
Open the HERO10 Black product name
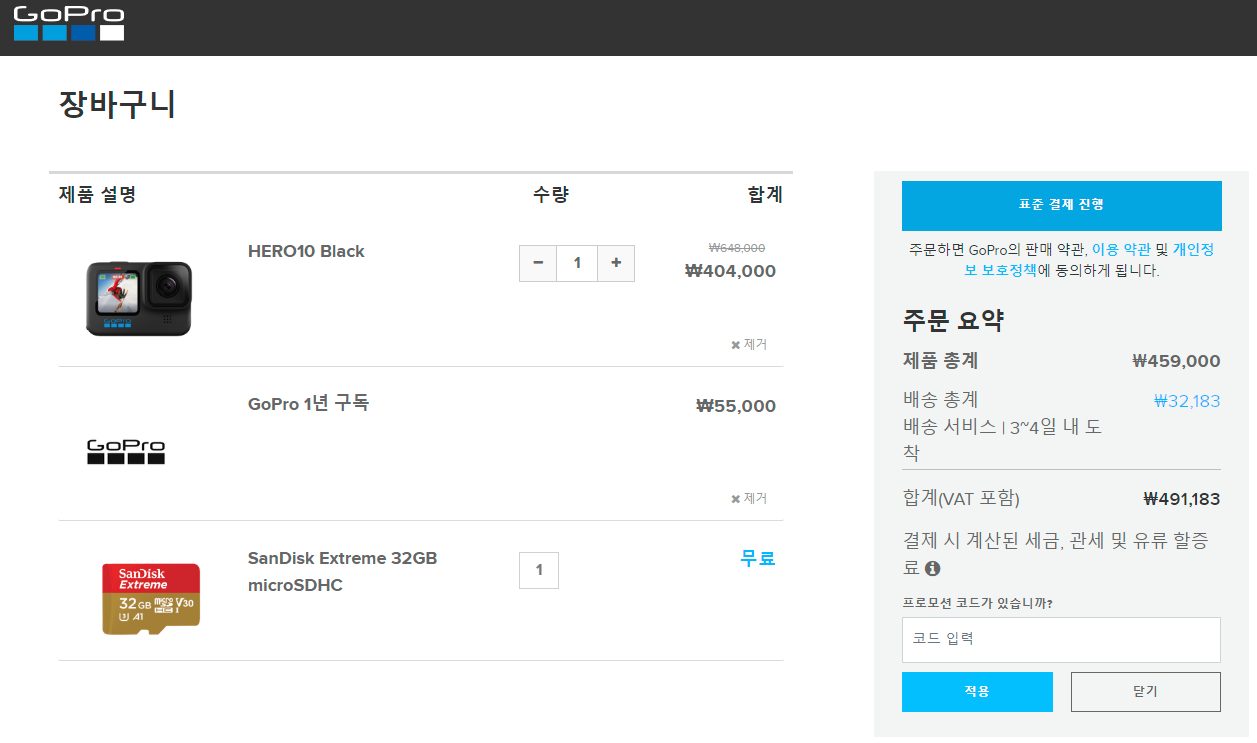pyautogui.click(x=306, y=251)
